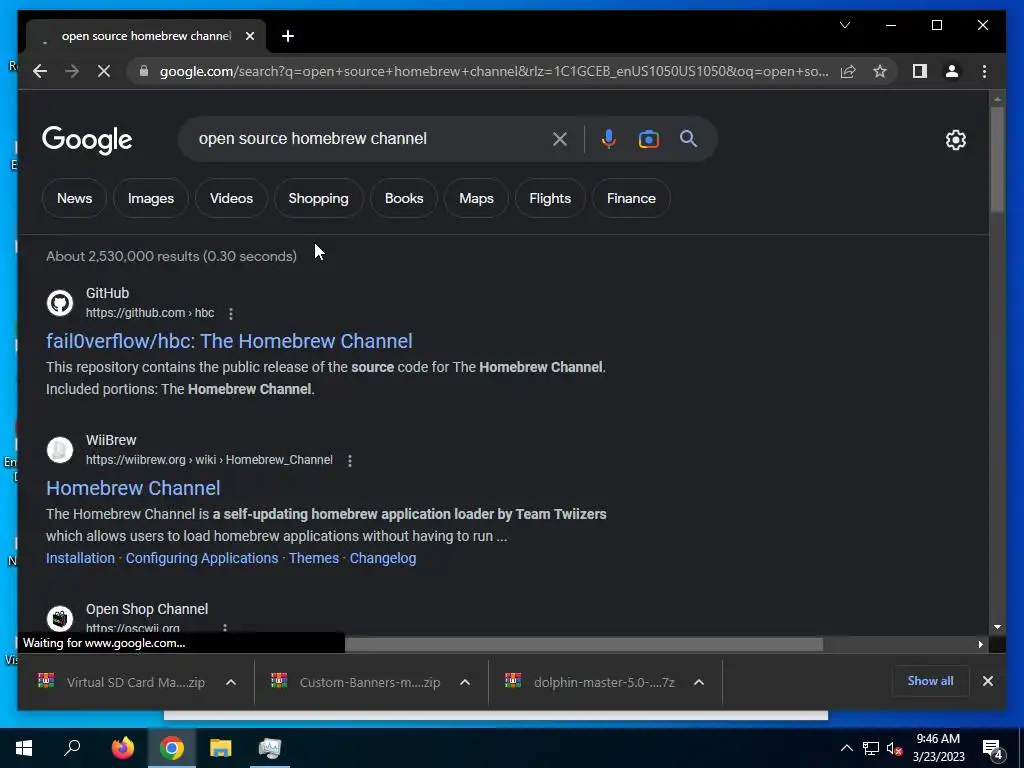Image resolution: width=1024 pixels, height=768 pixels.
Task: Open GitHub result options menu
Action: click(231, 314)
